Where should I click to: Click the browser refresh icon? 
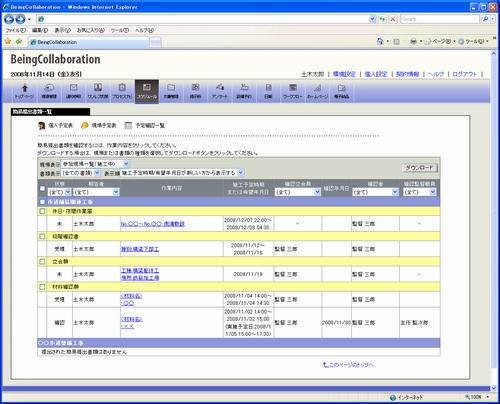[x=383, y=19]
